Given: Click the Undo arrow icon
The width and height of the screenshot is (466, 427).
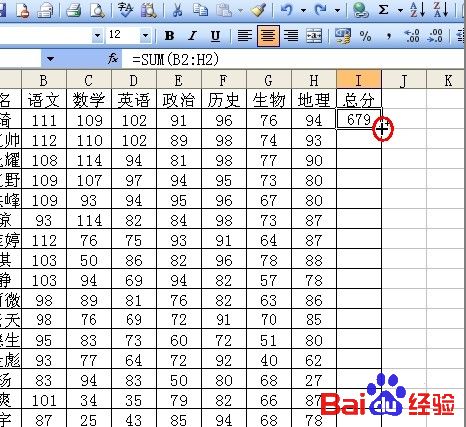Looking at the screenshot, I should (x=287, y=10).
